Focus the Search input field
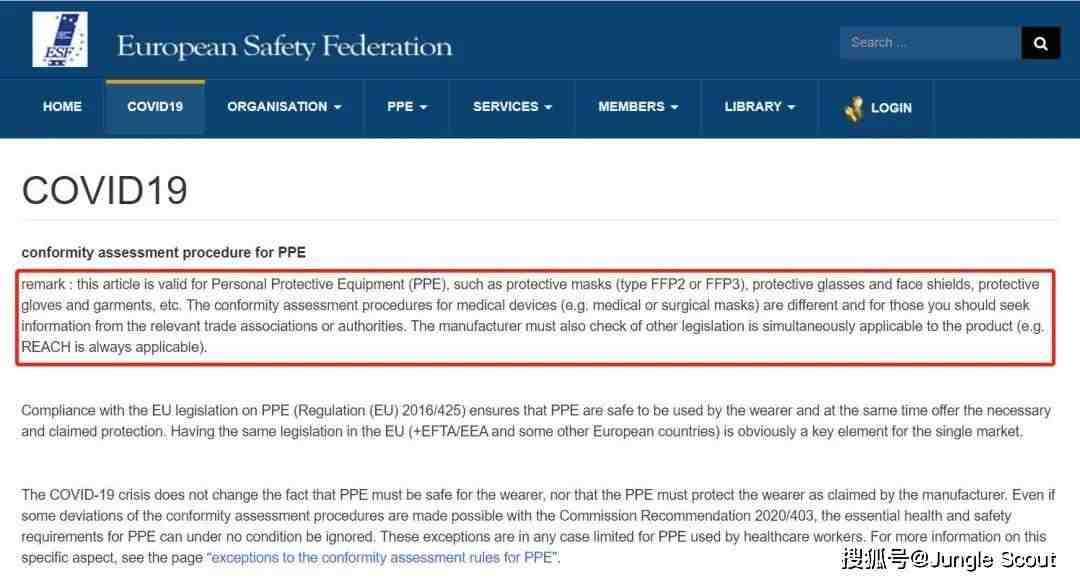 tap(930, 43)
